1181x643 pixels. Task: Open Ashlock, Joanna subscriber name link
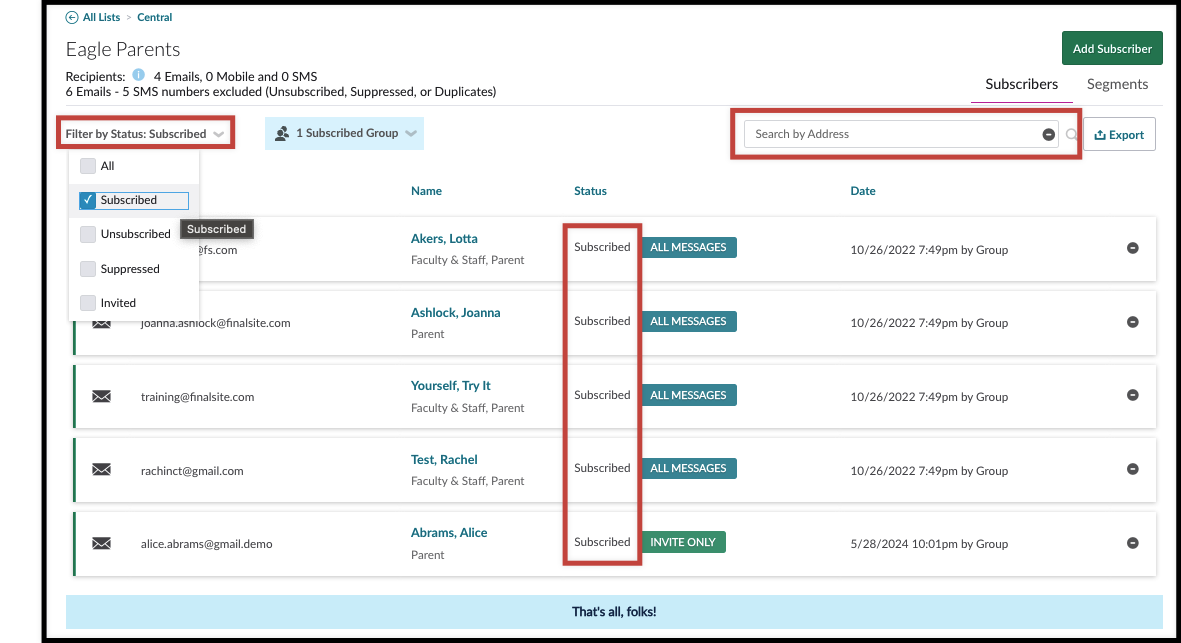click(x=455, y=312)
